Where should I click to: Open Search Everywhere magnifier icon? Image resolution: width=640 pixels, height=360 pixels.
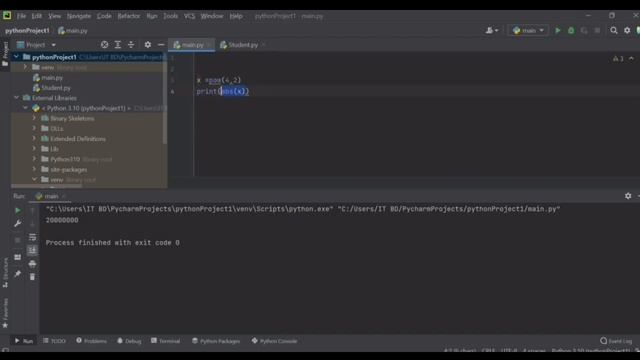[613, 31]
